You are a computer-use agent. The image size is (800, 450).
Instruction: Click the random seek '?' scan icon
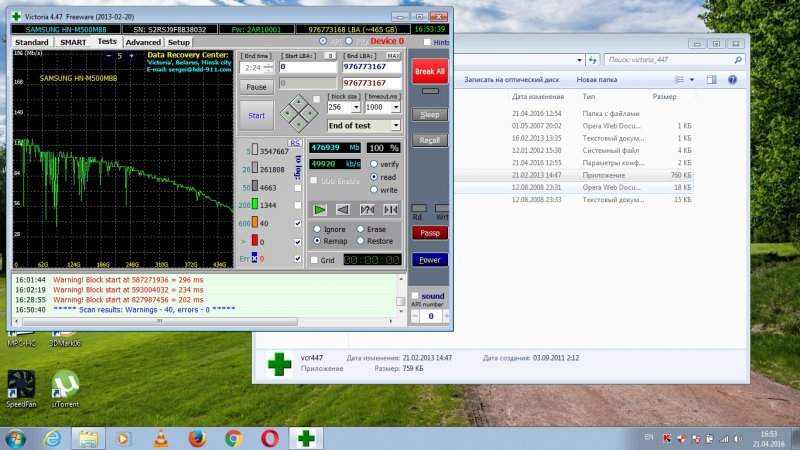click(x=367, y=209)
